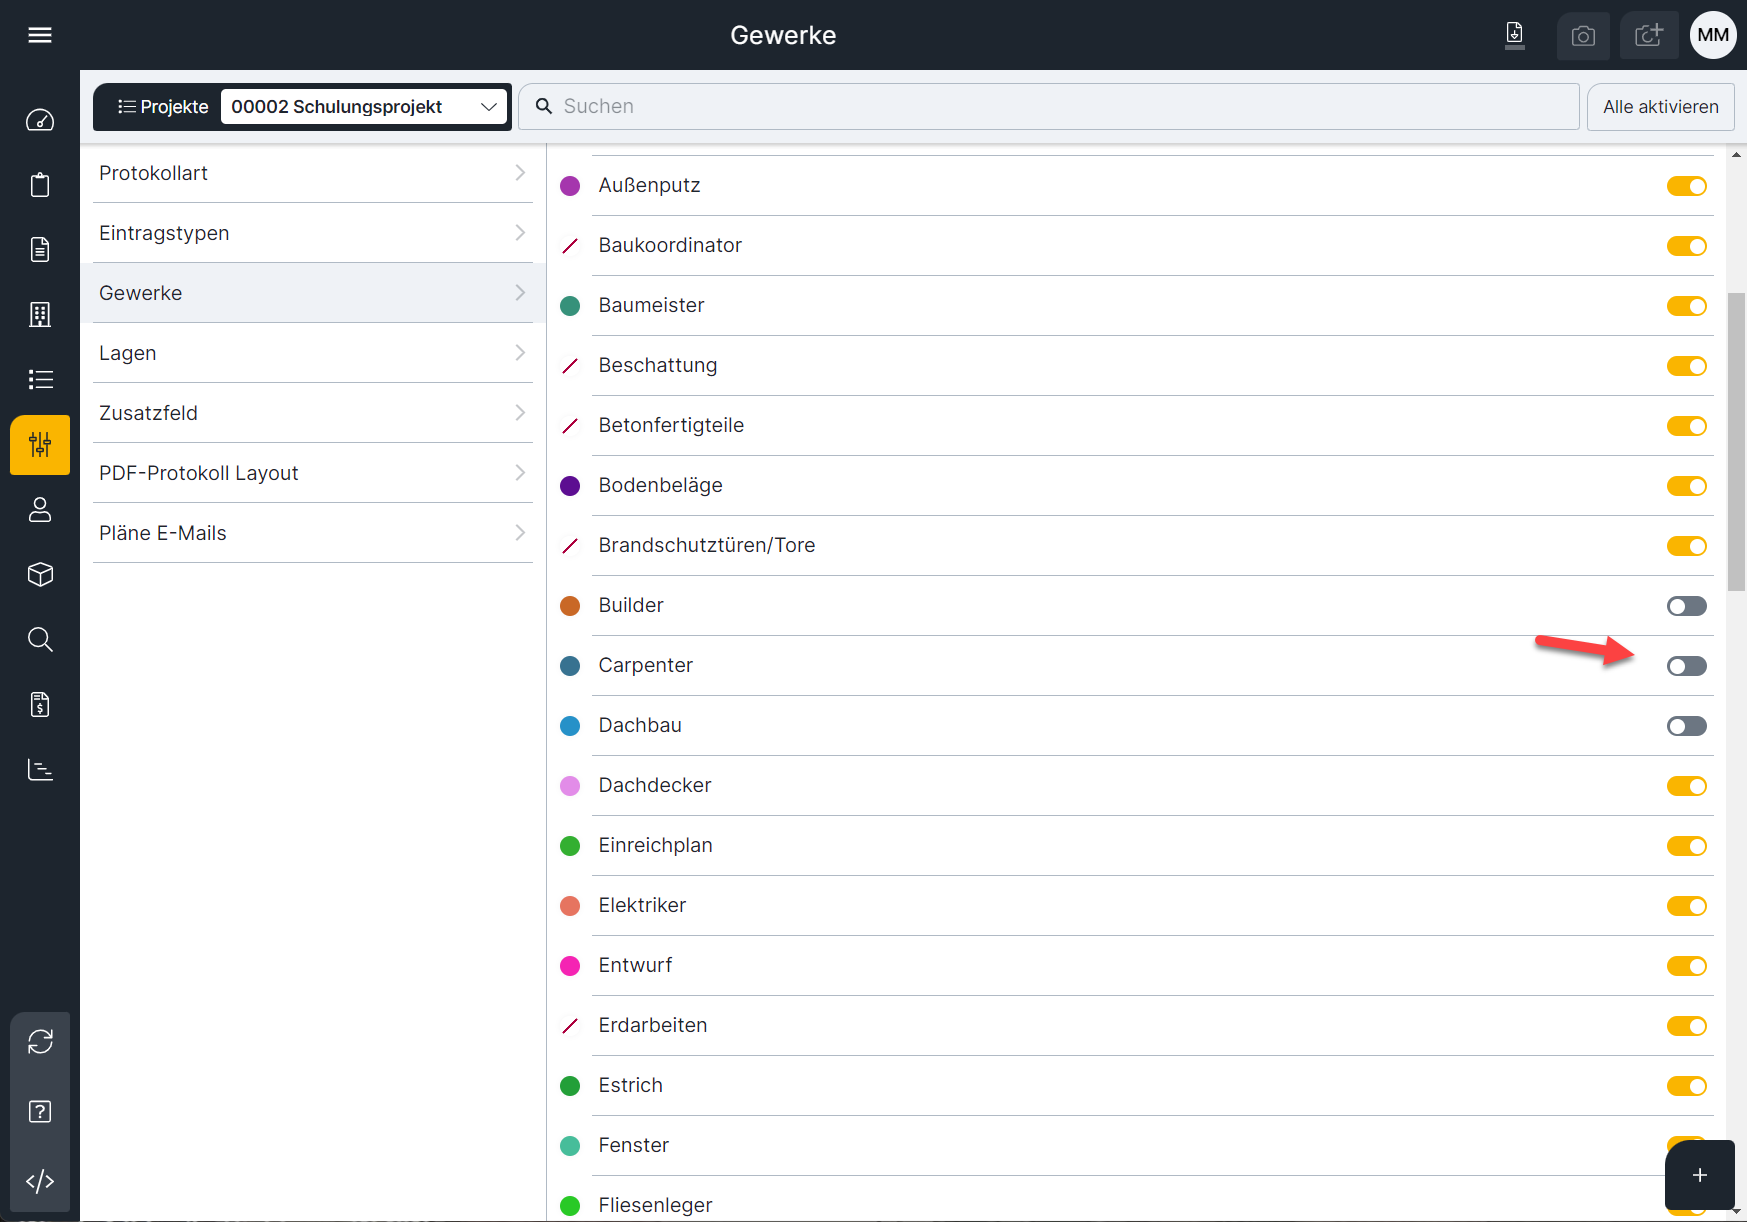This screenshot has height=1222, width=1747.
Task: Enable the Builder toggle
Action: 1687,606
